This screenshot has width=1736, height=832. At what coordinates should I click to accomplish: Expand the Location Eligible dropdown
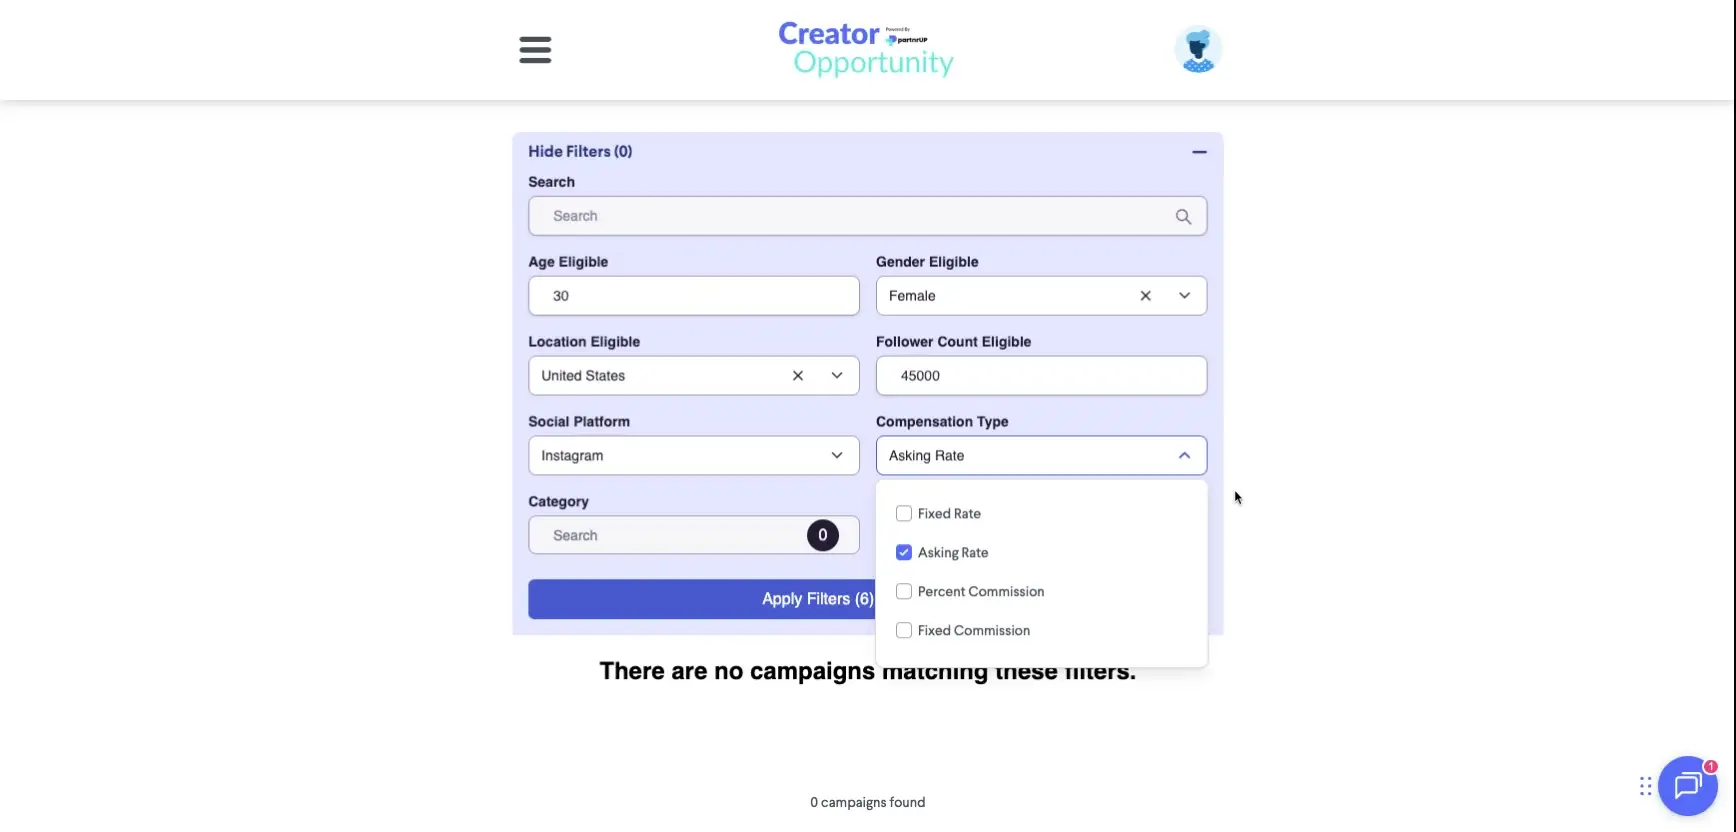tap(837, 376)
